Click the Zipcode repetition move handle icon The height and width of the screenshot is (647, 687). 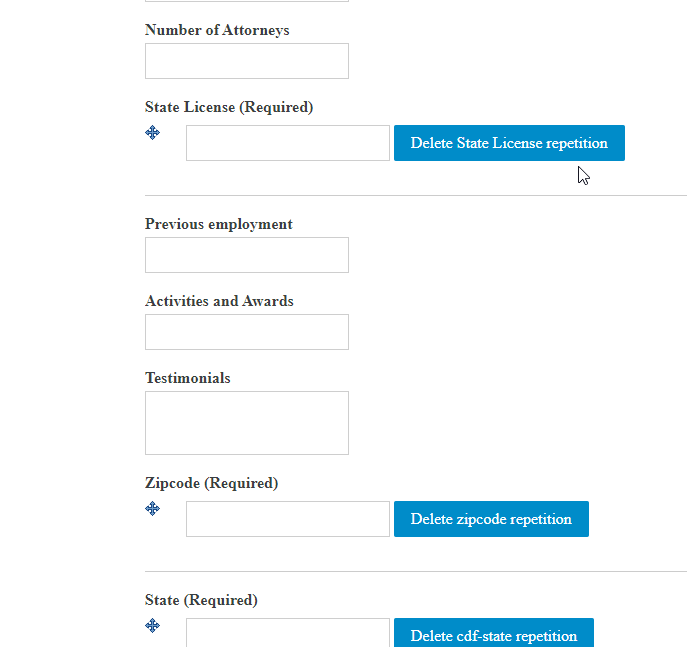[x=152, y=509]
